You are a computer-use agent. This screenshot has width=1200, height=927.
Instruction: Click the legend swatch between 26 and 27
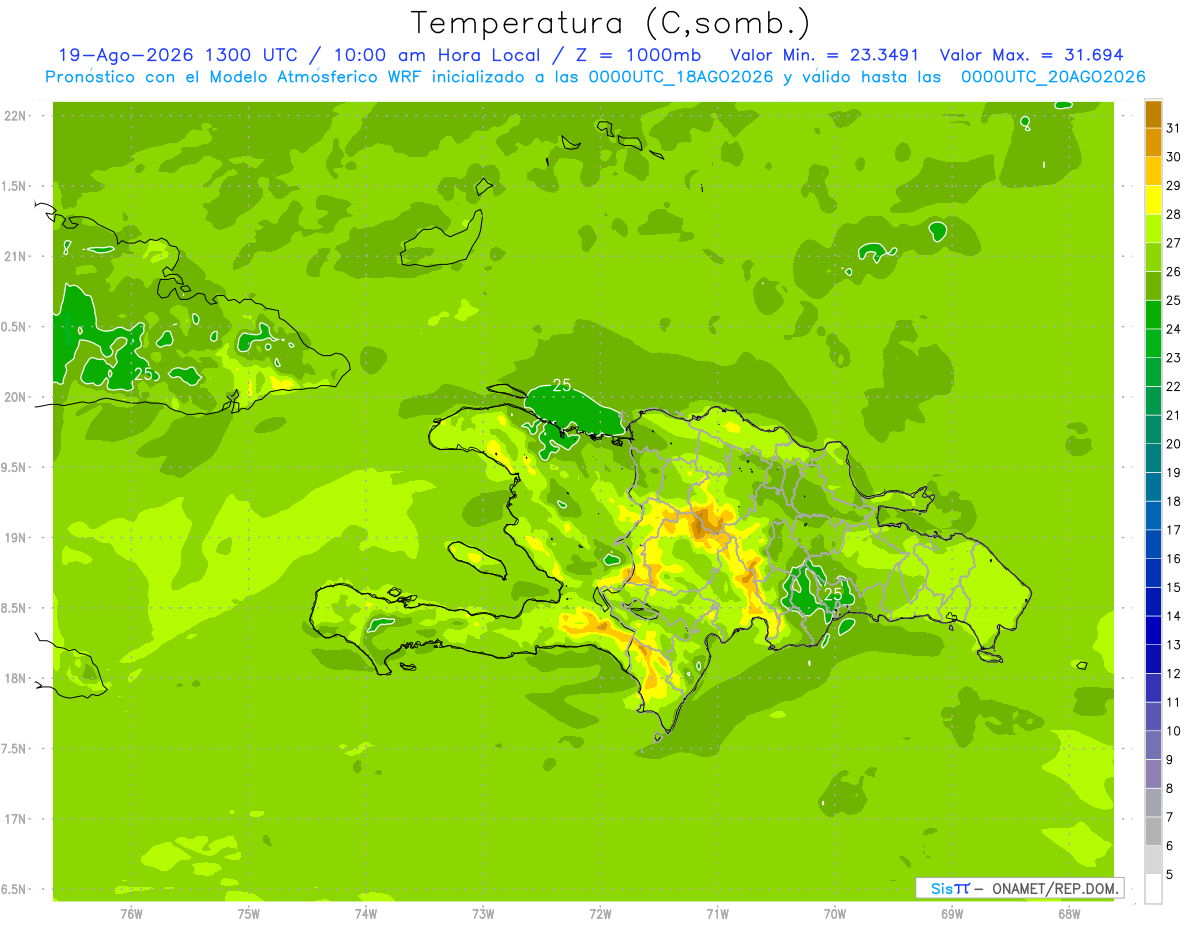point(1153,257)
